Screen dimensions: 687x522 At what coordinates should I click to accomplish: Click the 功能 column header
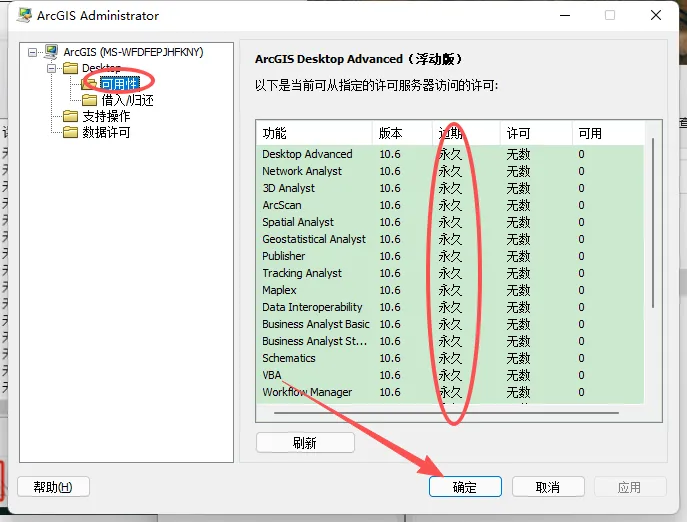pyautogui.click(x=315, y=133)
